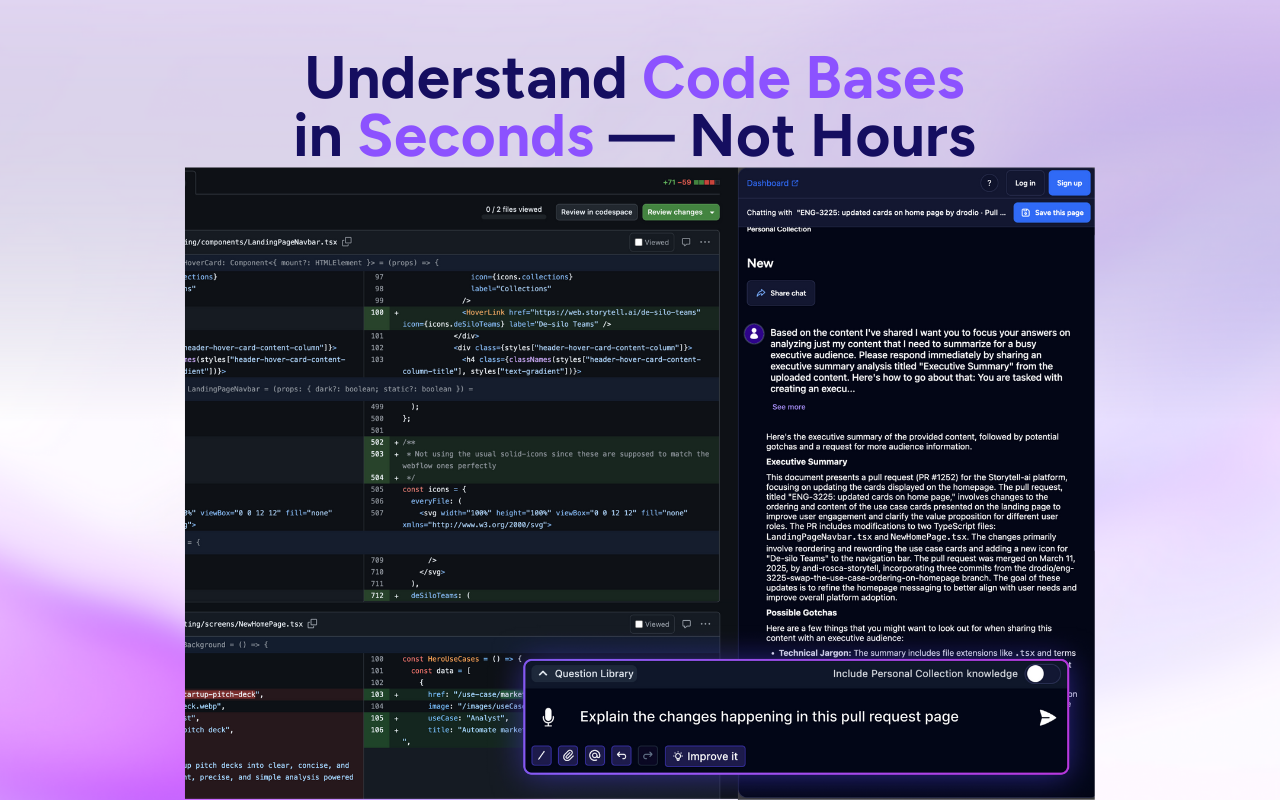Click the Log in button
This screenshot has width=1280, height=800.
point(1025,183)
